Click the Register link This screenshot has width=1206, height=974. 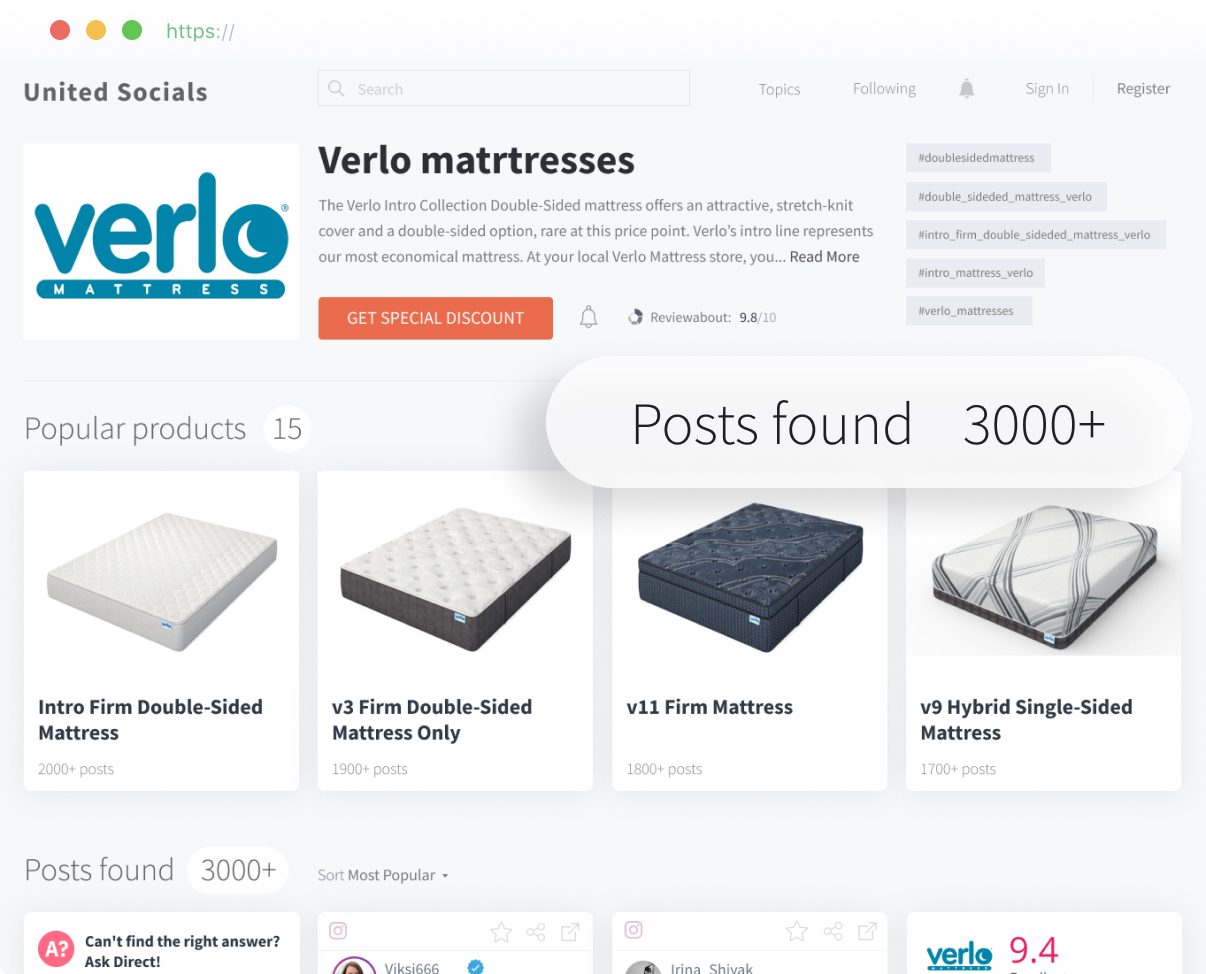tap(1143, 89)
